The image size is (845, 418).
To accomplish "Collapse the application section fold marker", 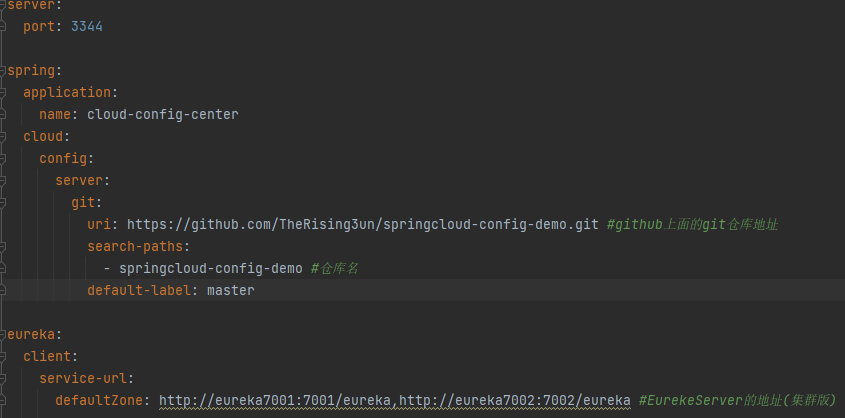I will pyautogui.click(x=4, y=93).
